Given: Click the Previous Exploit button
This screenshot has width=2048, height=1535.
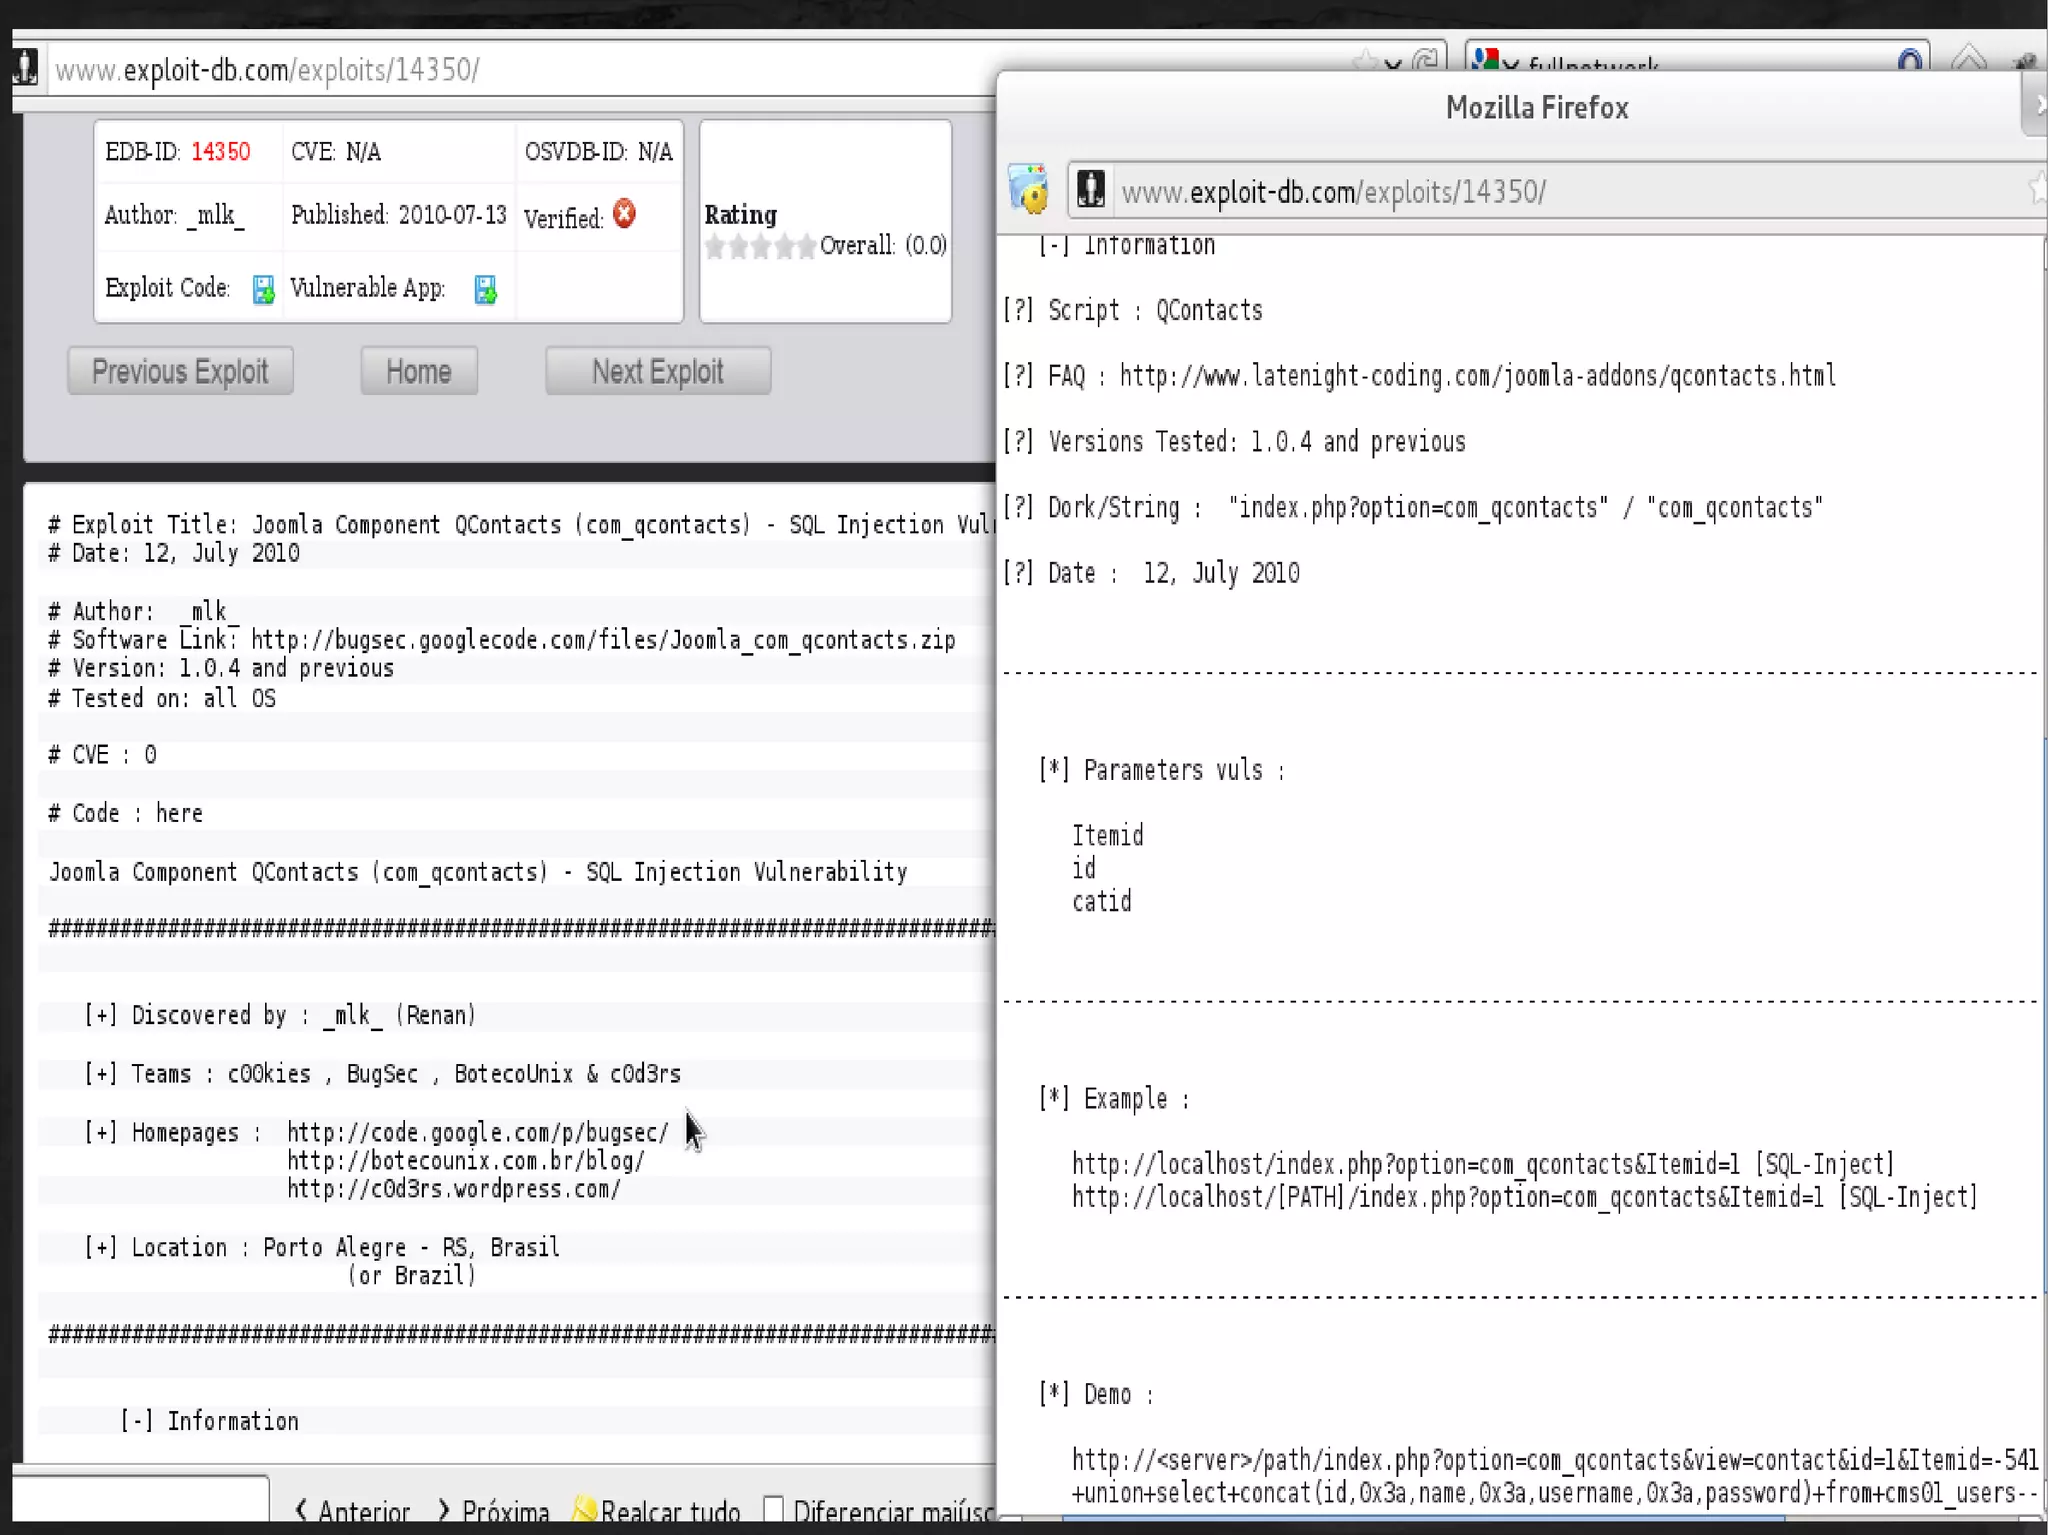Looking at the screenshot, I should point(180,372).
